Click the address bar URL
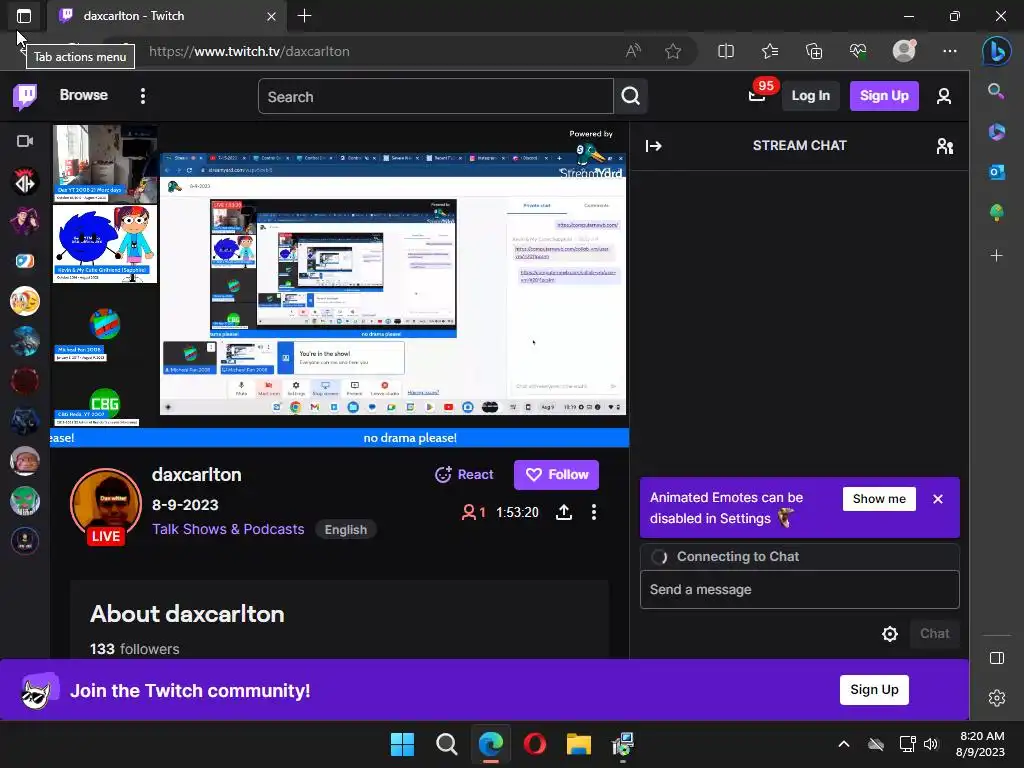Screen dimensions: 1024x768 [249, 51]
